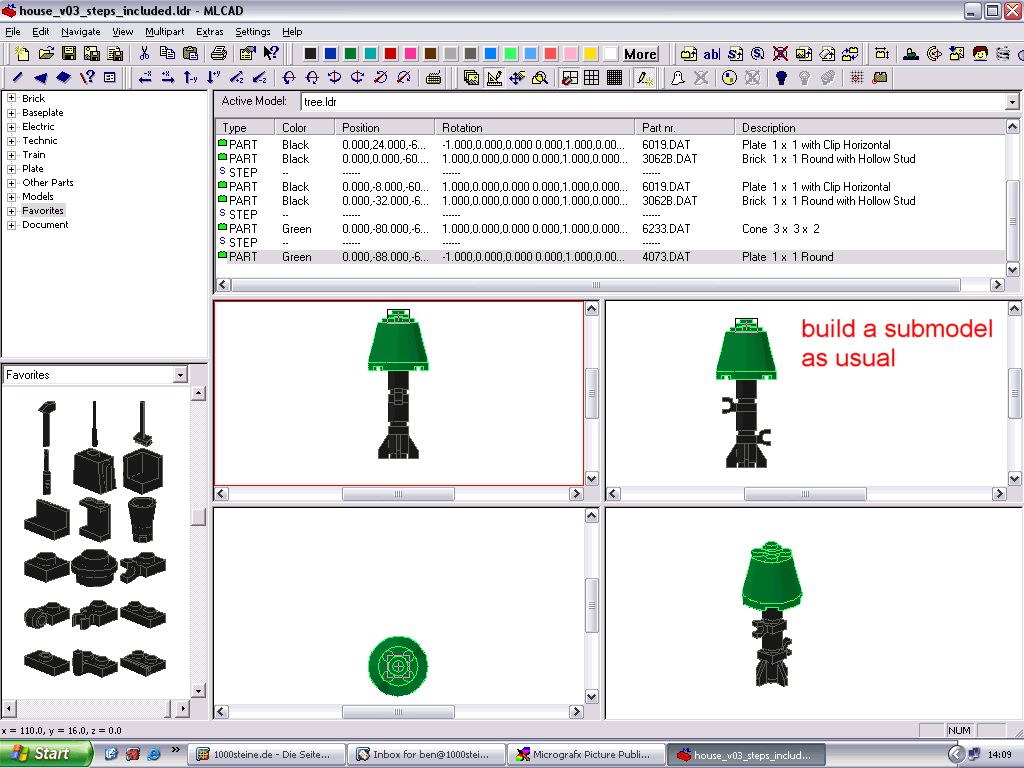Switch to edit/place mode ruler tool
1024x768 pixels.
click(494, 78)
